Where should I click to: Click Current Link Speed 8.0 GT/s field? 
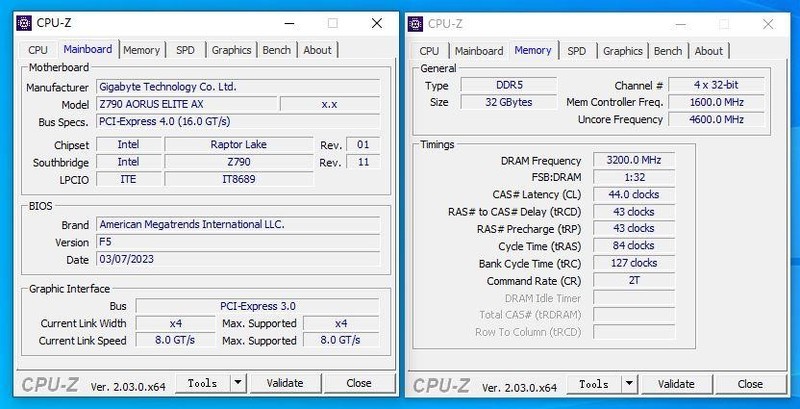(176, 340)
